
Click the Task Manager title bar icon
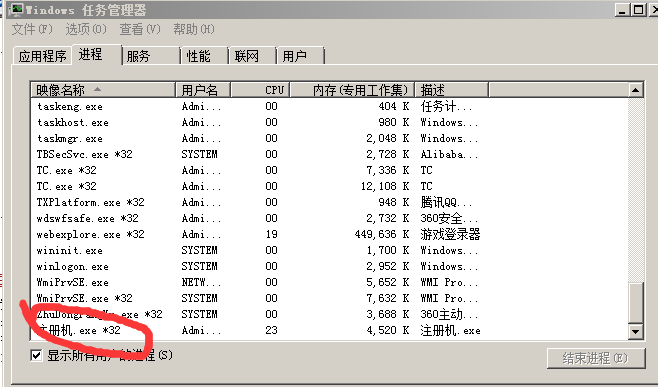[x=16, y=9]
